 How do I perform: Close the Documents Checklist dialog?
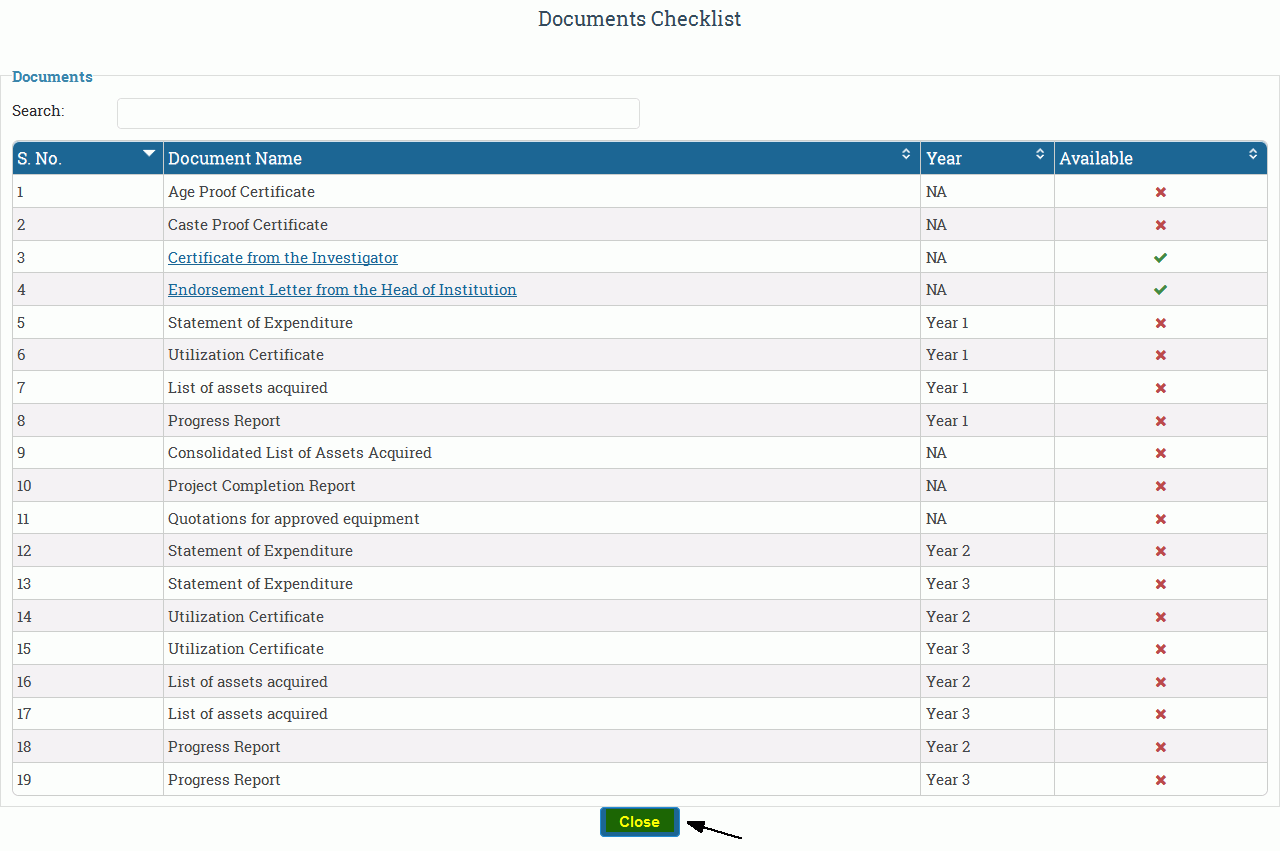(x=640, y=822)
